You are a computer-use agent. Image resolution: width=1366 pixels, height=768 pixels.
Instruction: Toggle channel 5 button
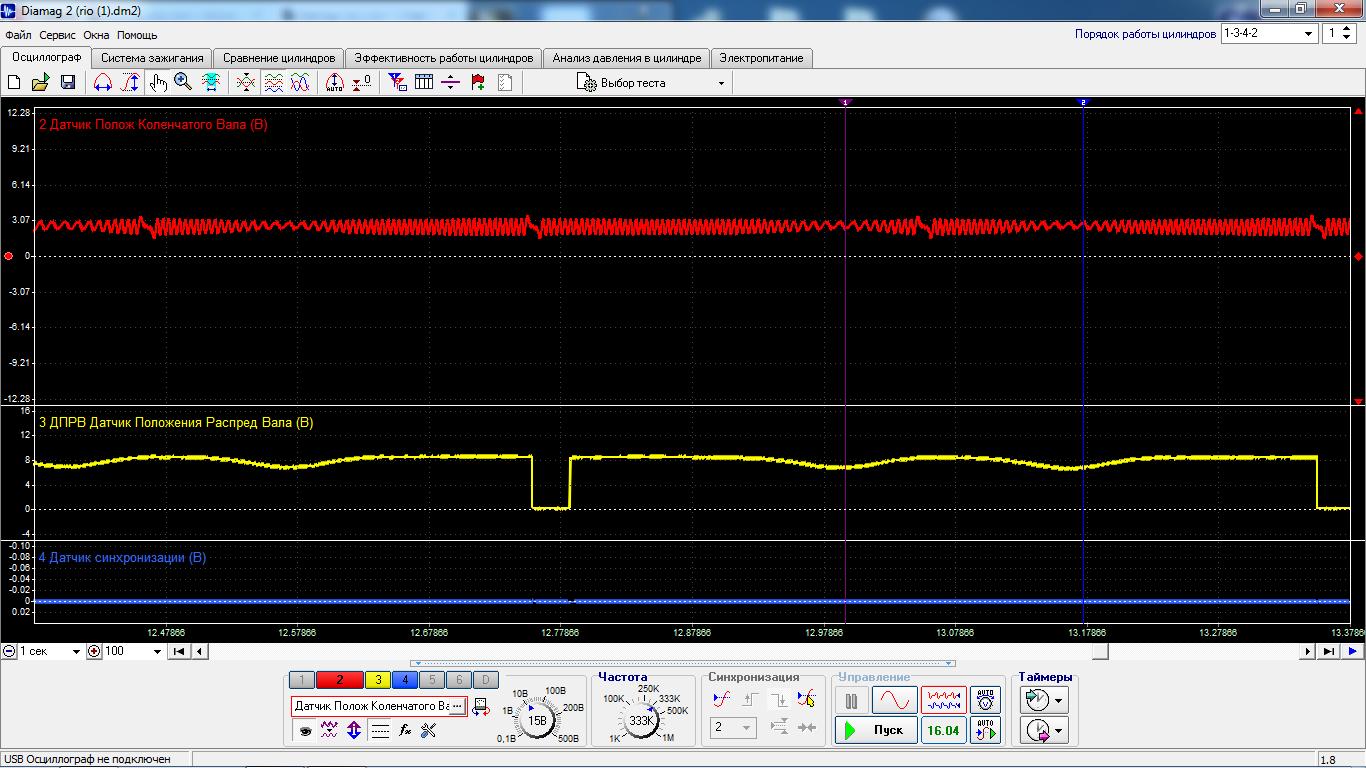[430, 680]
